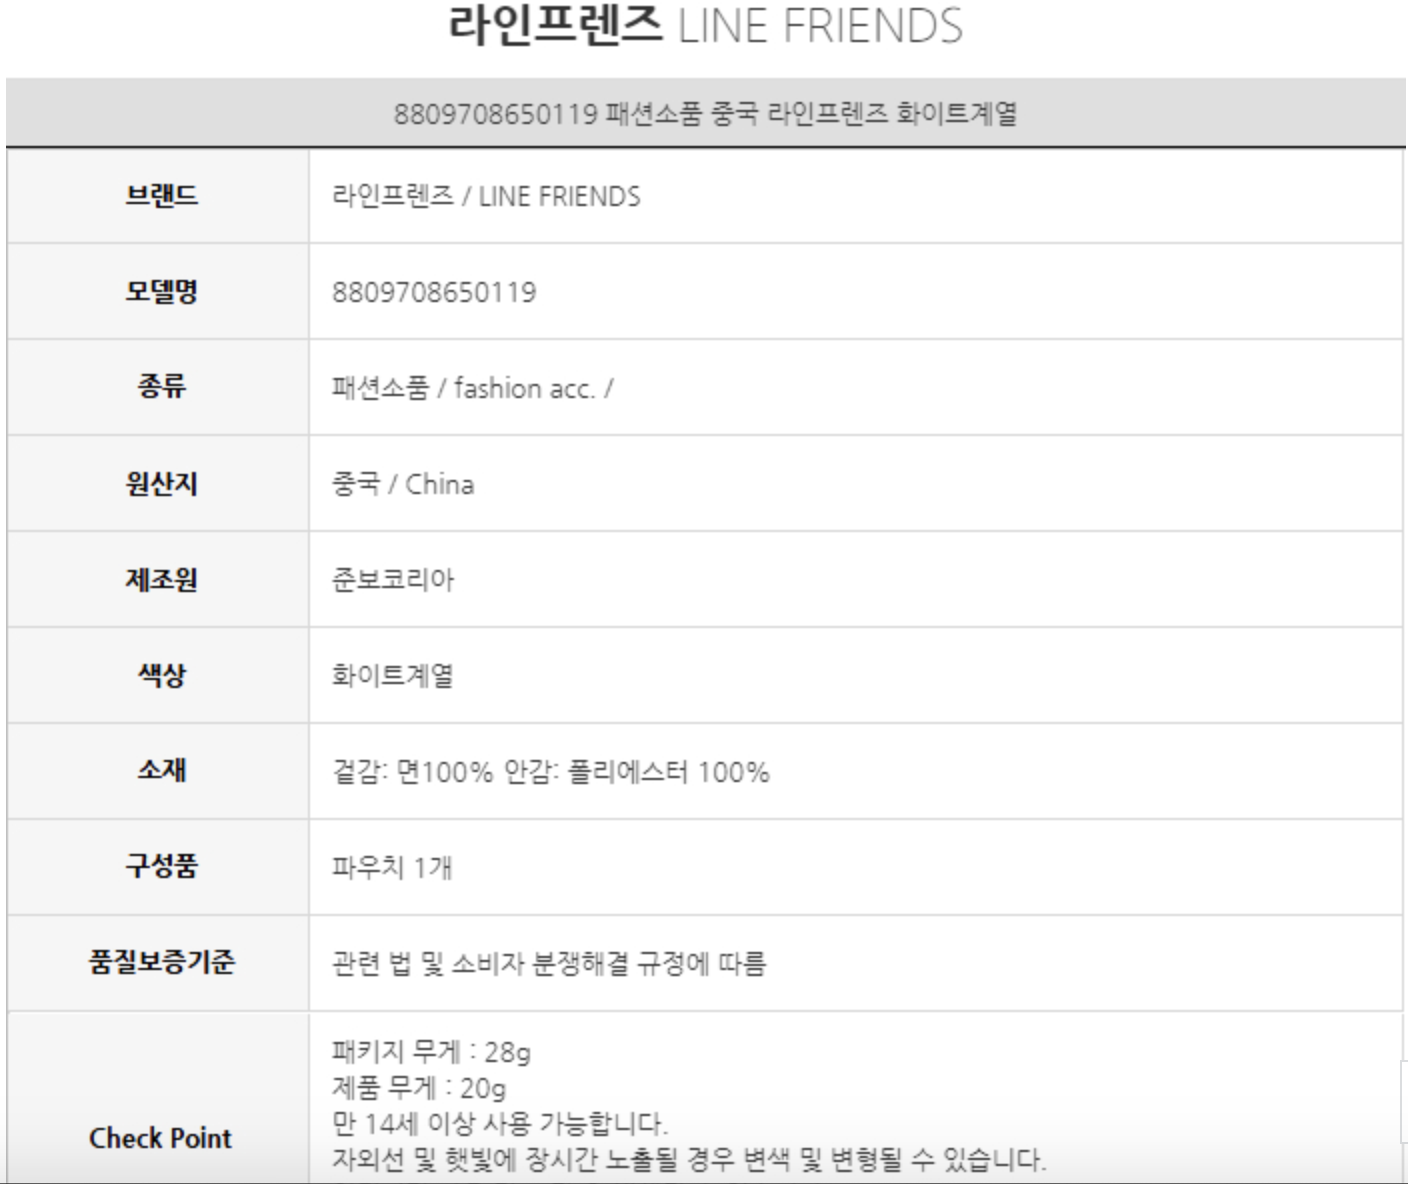The height and width of the screenshot is (1184, 1408).
Task: Click the 색상 row label
Action: click(x=161, y=675)
